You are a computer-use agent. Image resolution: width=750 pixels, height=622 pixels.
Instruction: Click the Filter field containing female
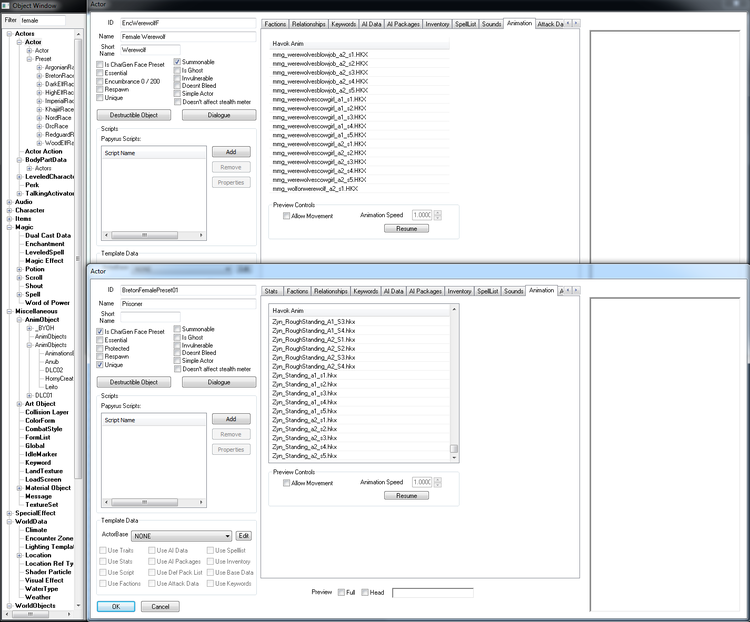42,21
